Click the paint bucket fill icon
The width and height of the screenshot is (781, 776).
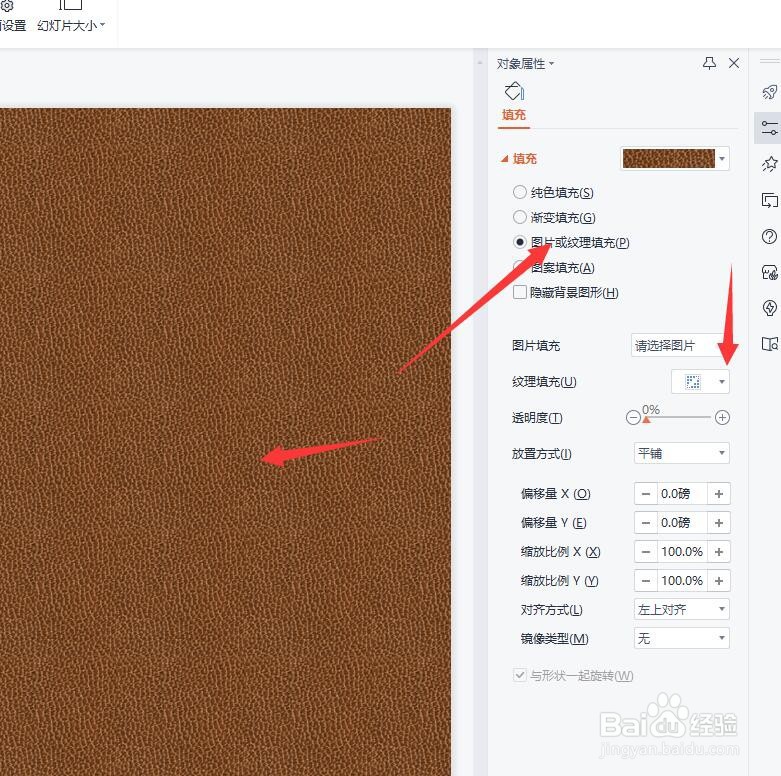click(x=514, y=91)
